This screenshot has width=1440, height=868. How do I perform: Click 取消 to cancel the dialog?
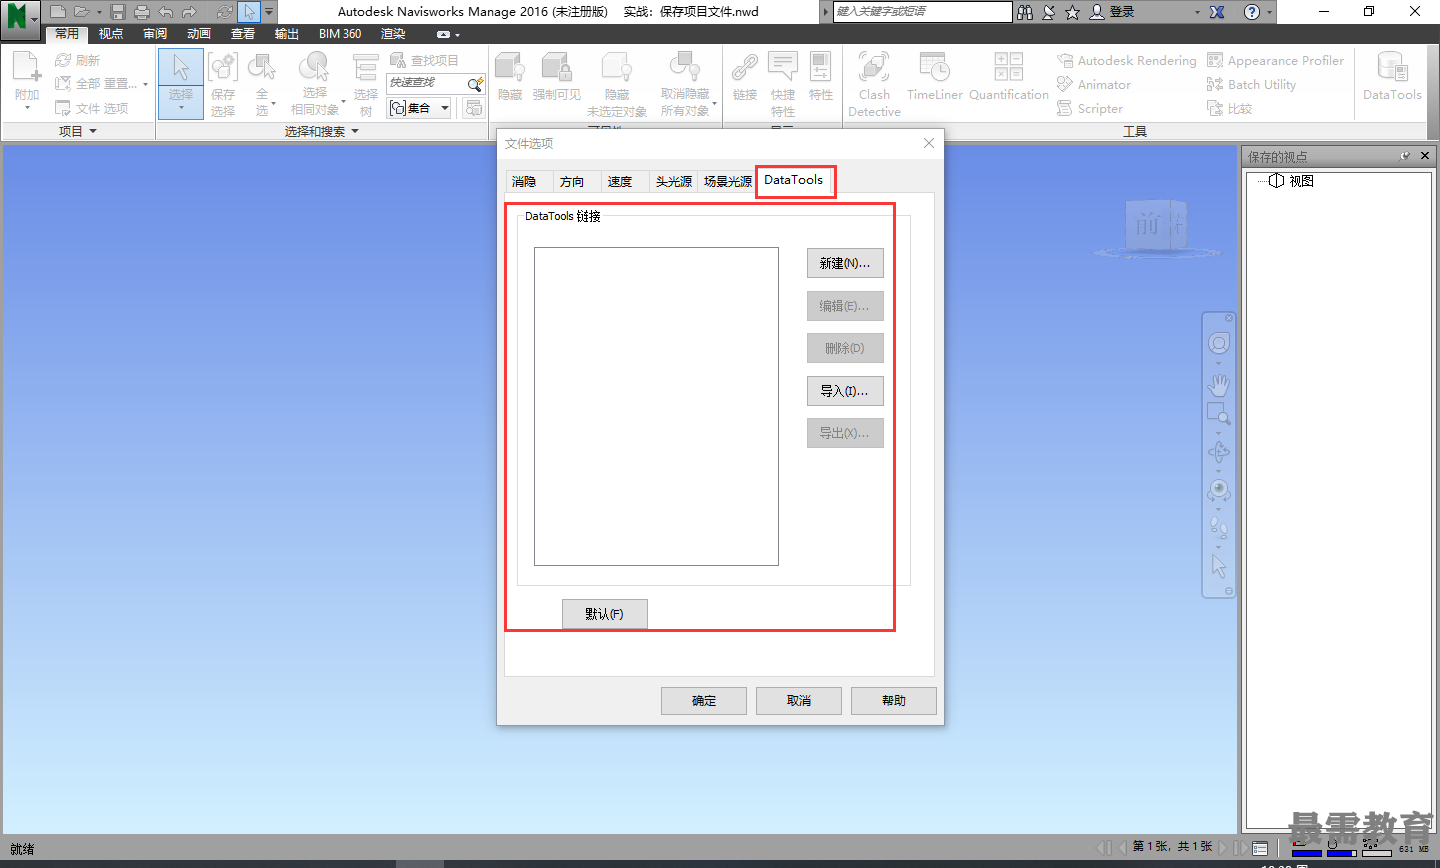799,701
